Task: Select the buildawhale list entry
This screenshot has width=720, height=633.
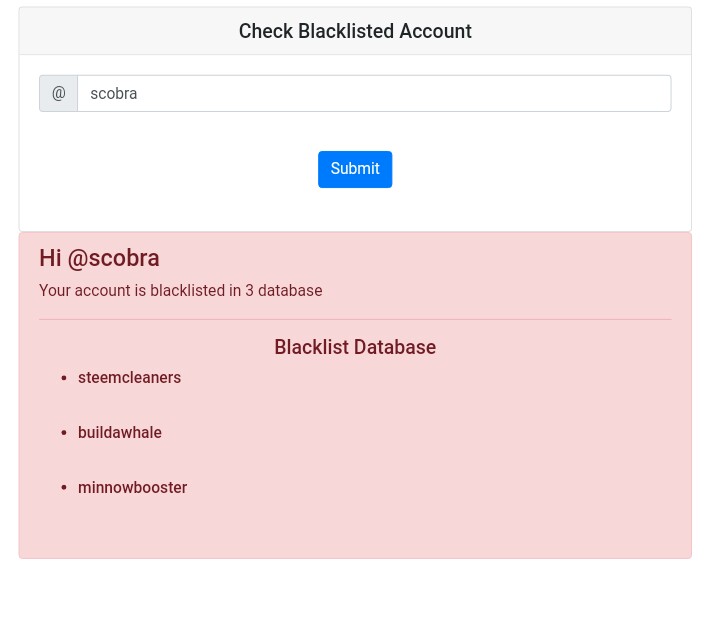Action: (119, 433)
